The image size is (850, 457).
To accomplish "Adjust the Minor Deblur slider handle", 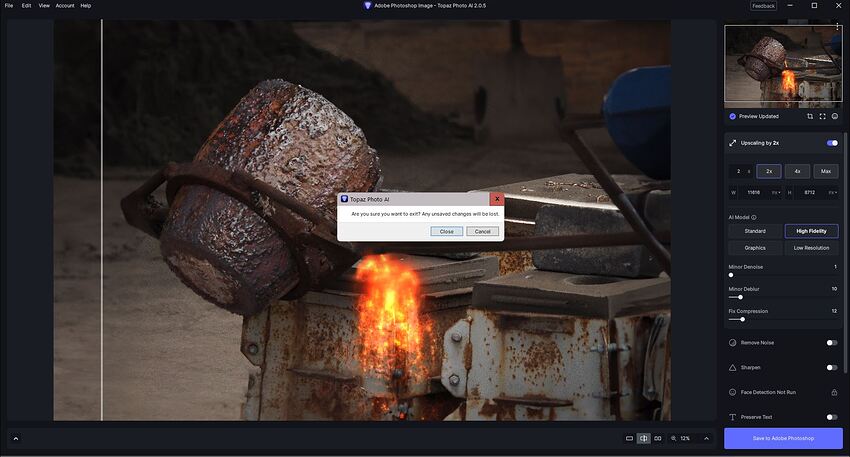I will pos(740,297).
